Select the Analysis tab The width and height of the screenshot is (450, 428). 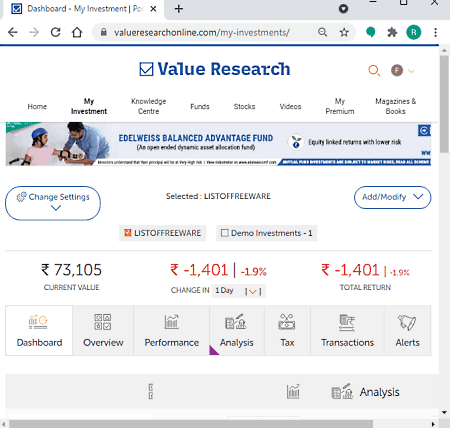click(x=237, y=330)
